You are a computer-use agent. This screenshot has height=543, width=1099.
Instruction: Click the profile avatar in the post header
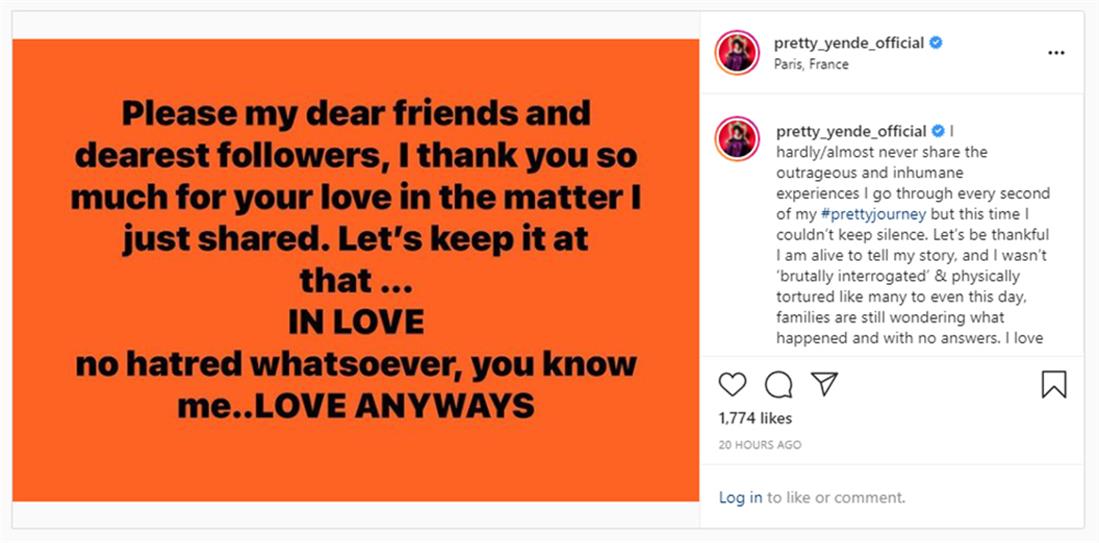coord(738,52)
